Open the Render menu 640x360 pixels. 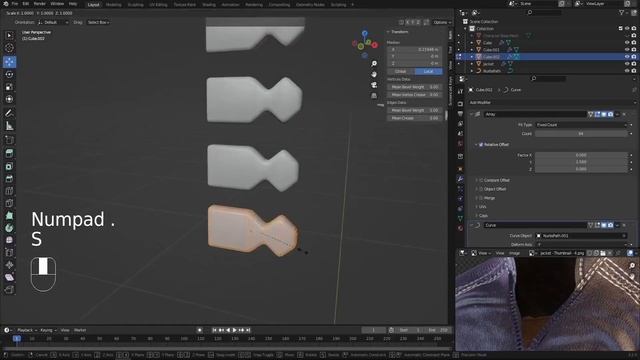coord(40,4)
